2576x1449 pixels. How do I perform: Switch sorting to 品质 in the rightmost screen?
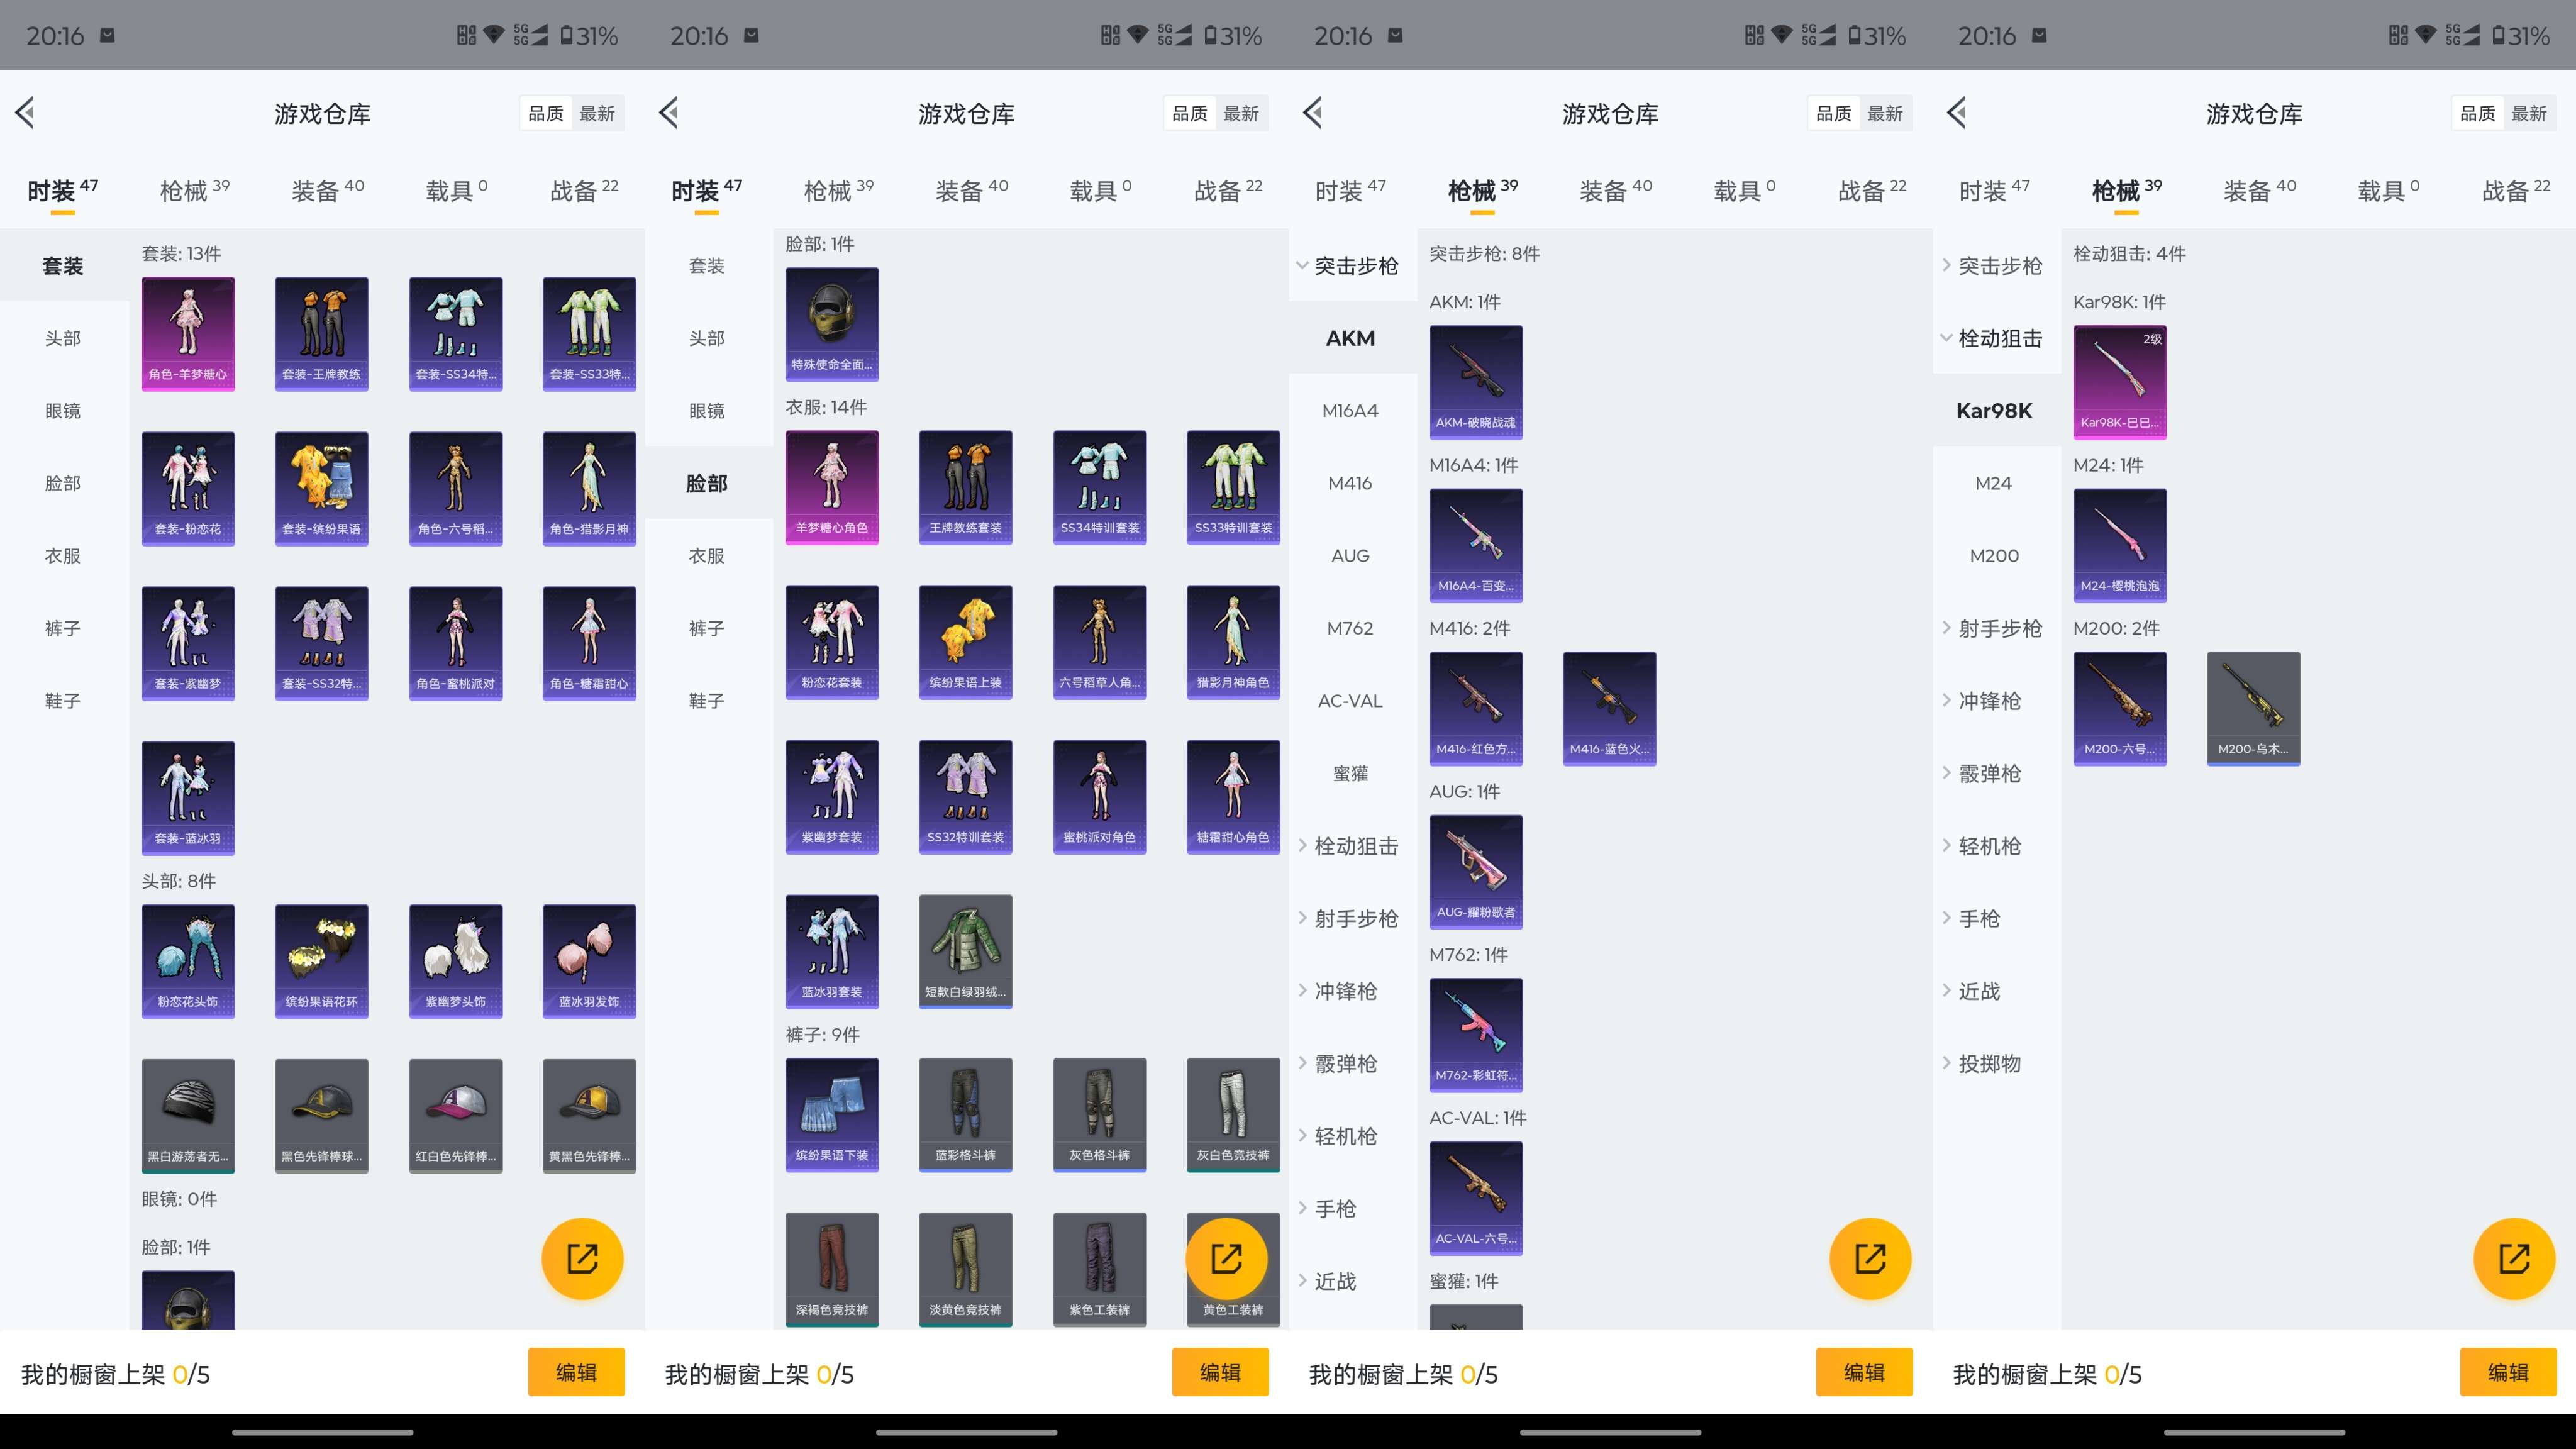tap(2478, 113)
